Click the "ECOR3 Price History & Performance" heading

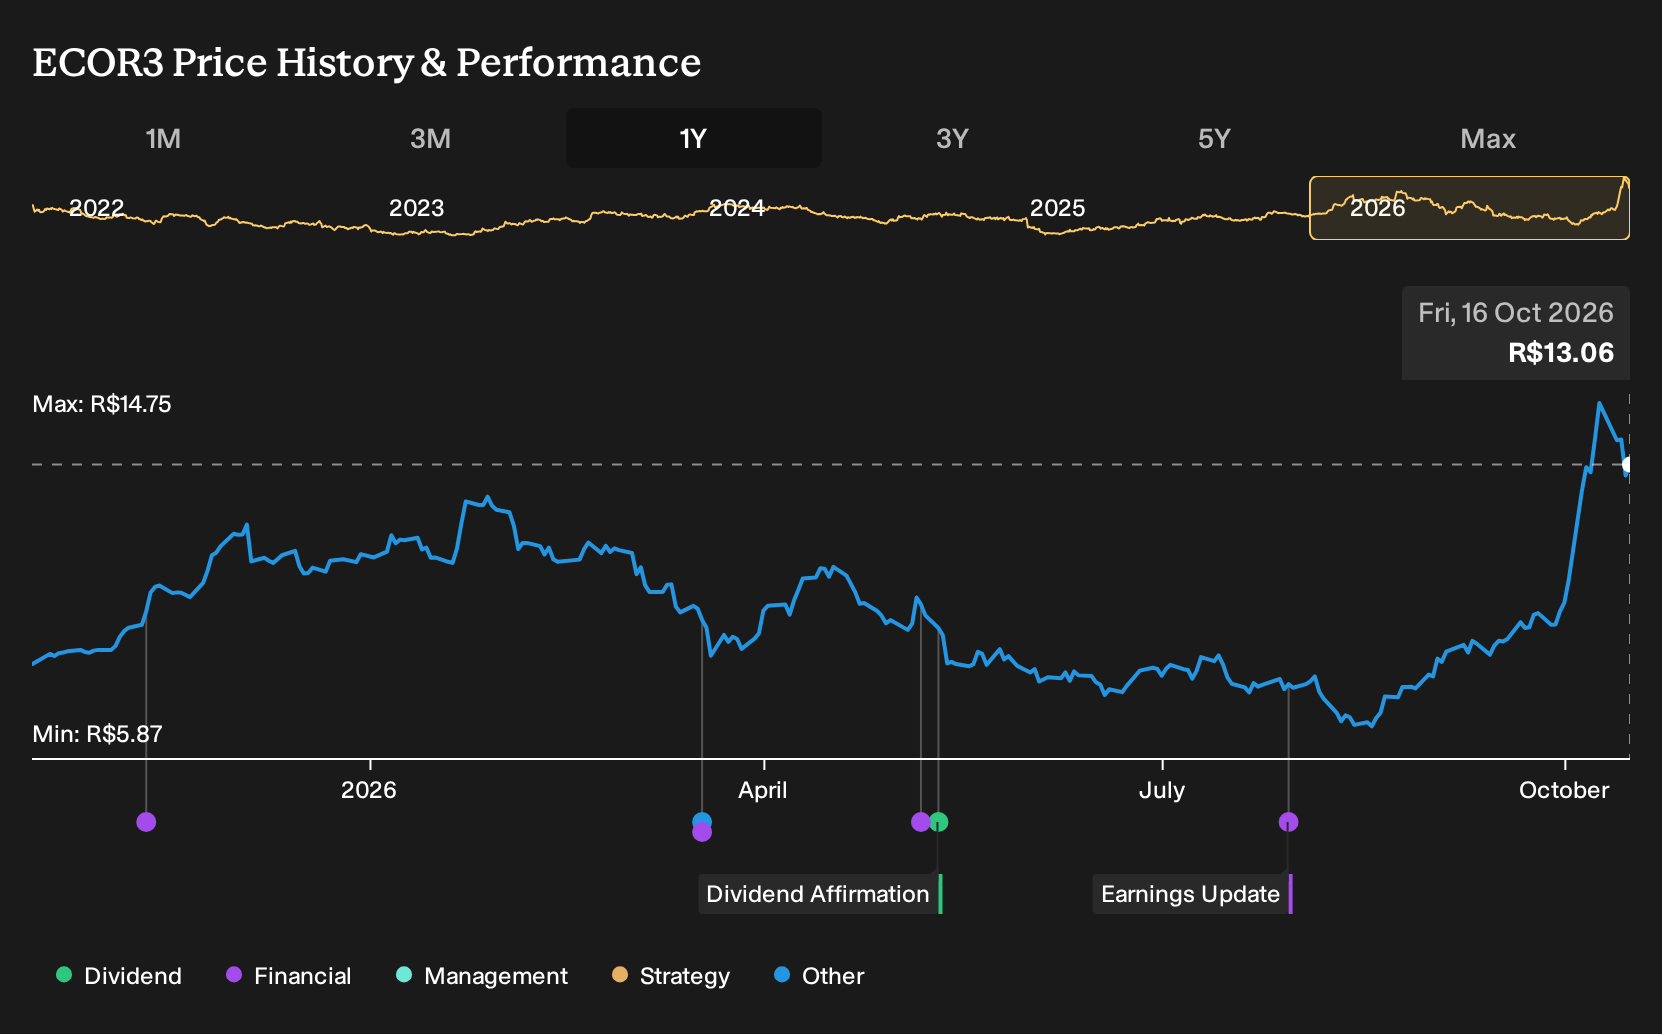367,62
